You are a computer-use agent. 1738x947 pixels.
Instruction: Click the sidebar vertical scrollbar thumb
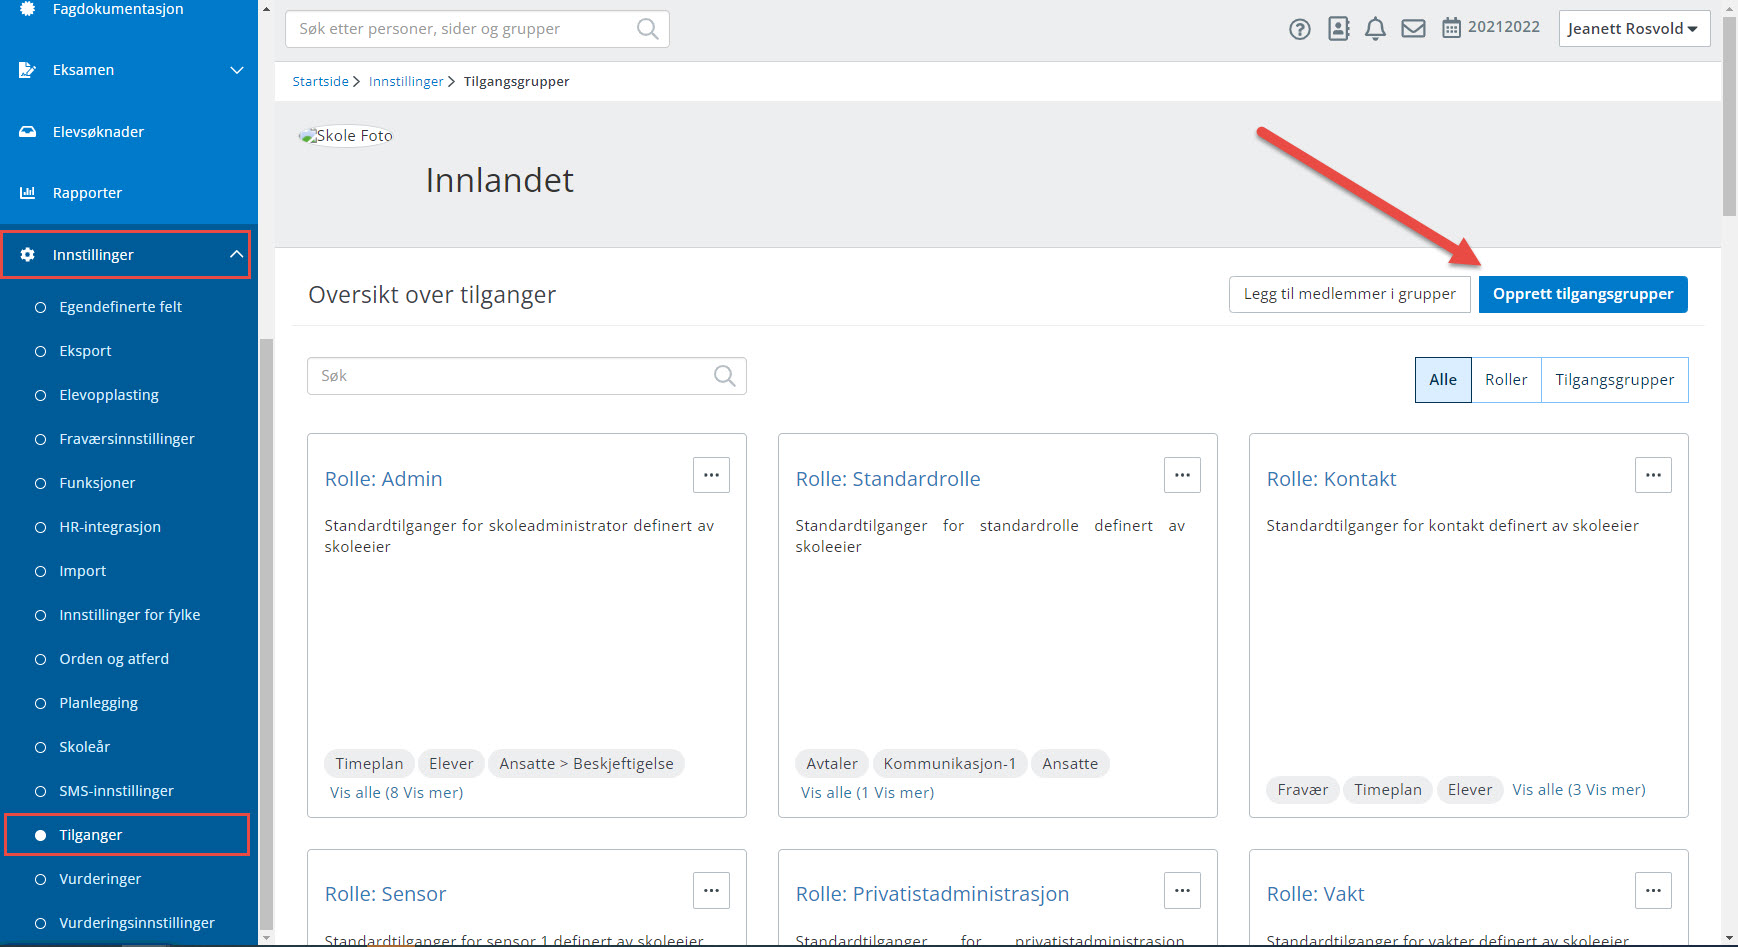click(266, 635)
